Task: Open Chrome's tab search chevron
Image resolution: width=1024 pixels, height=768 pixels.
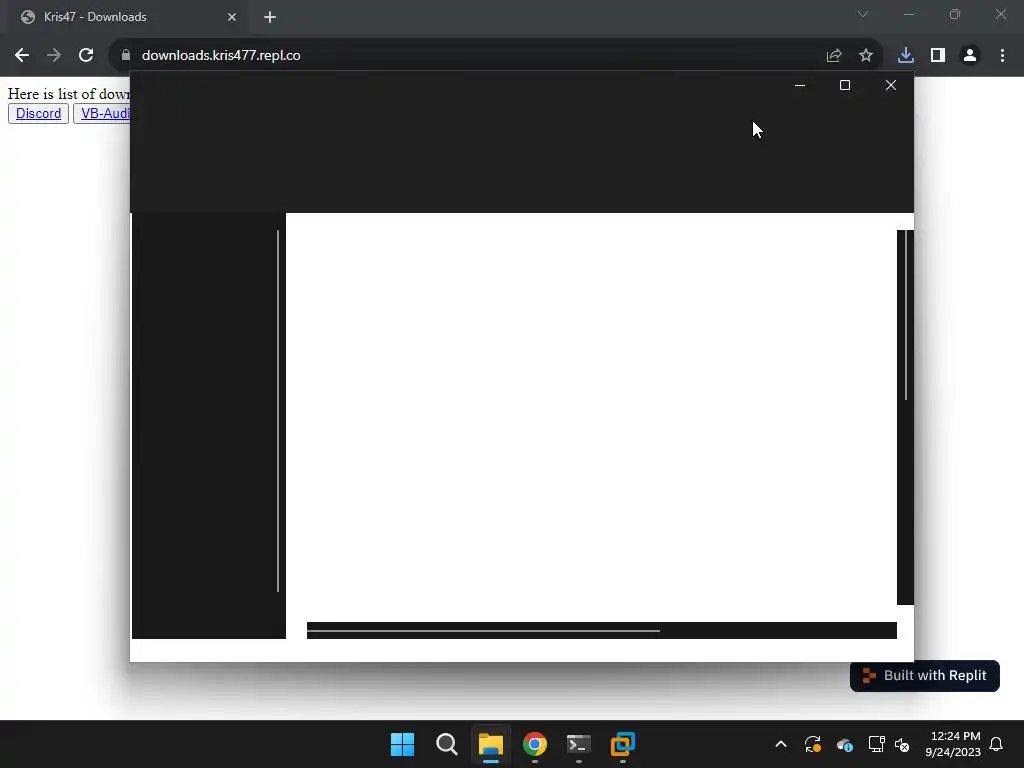Action: [863, 14]
